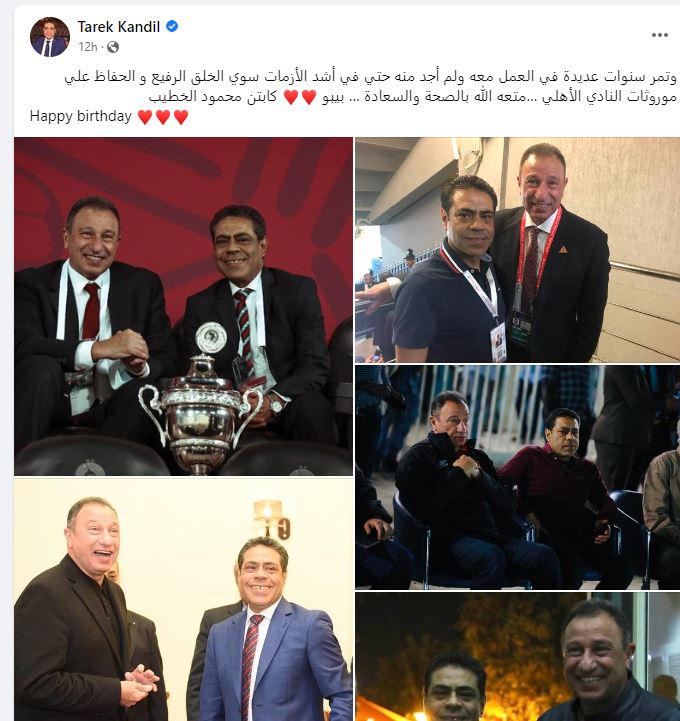Screen dimensions: 680x721
Task: Click the globe public audience icon
Action: (x=113, y=47)
